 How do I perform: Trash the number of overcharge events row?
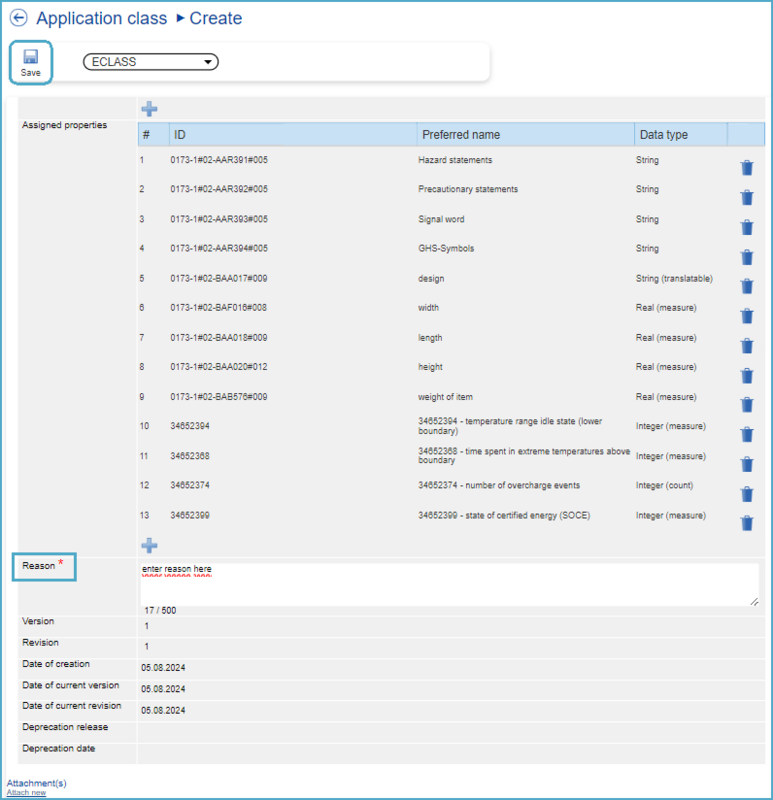746,493
